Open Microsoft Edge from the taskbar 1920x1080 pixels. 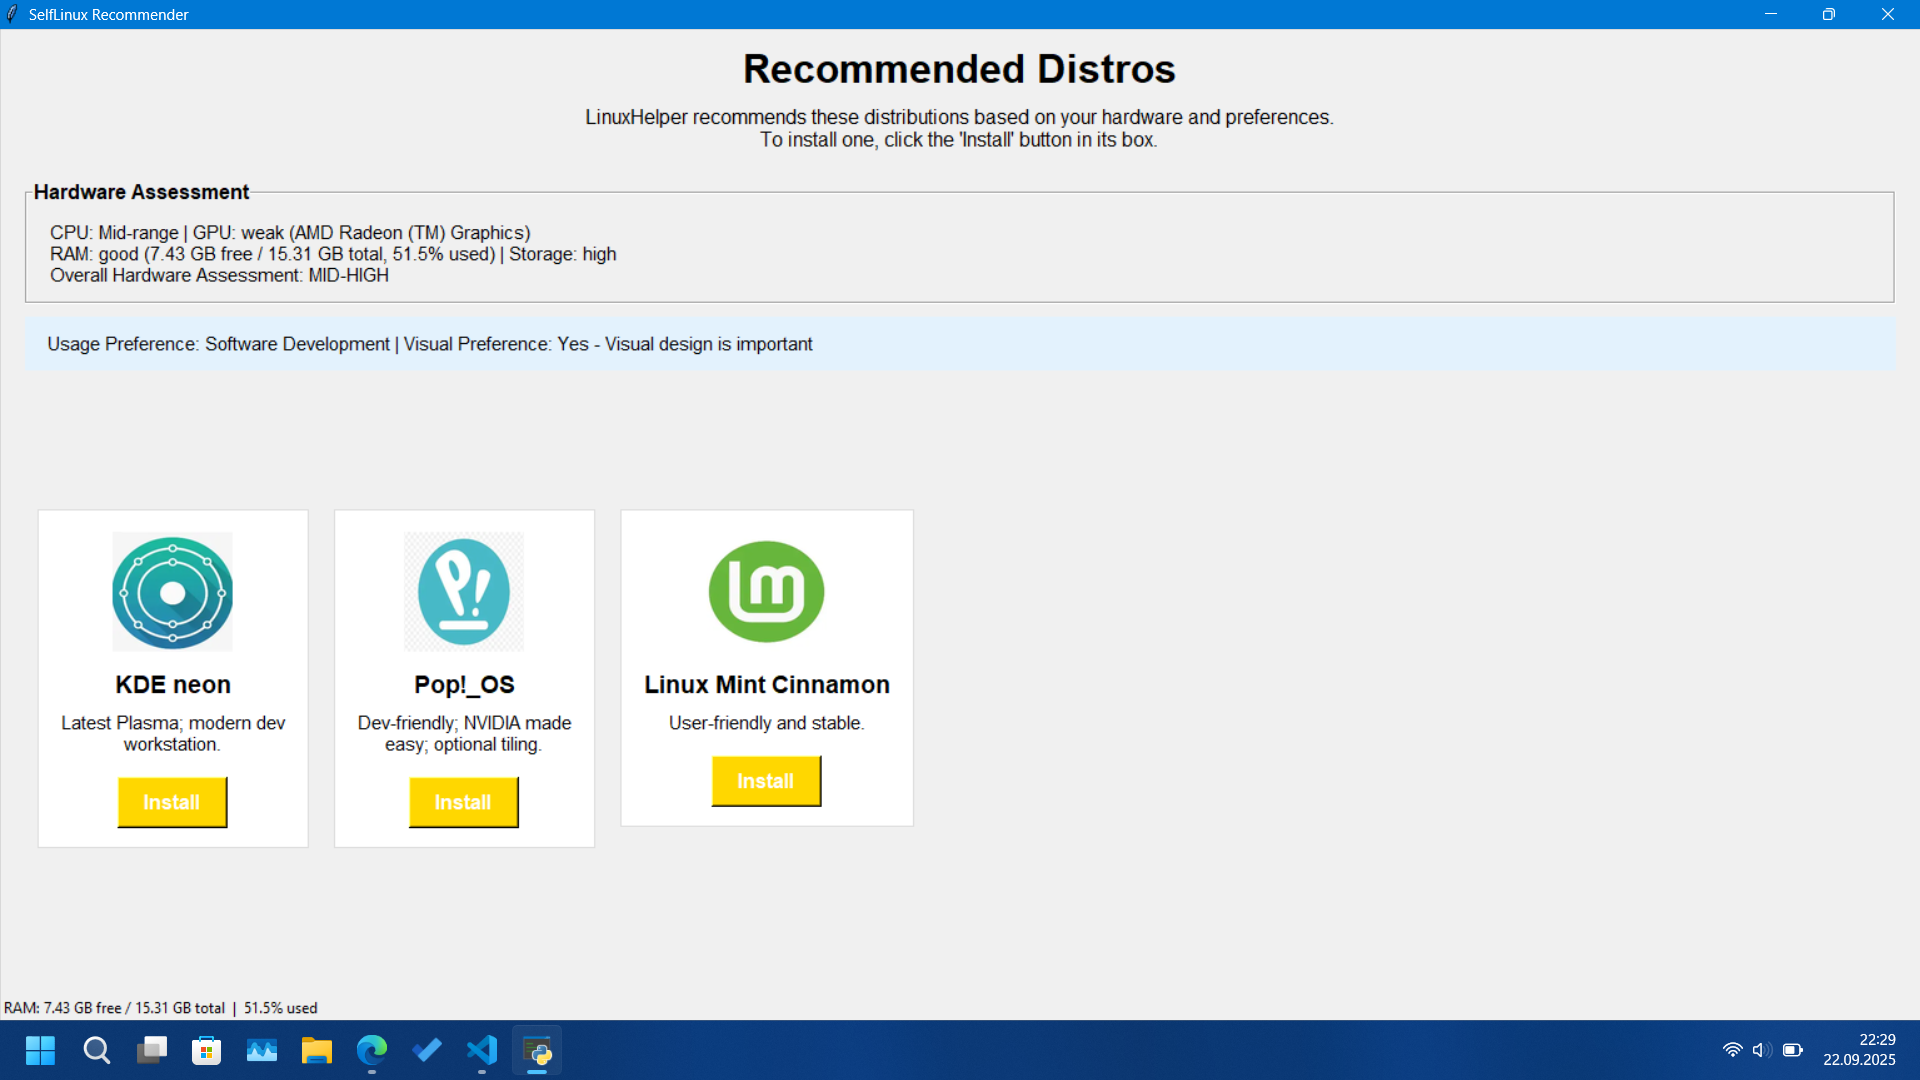pos(372,1050)
